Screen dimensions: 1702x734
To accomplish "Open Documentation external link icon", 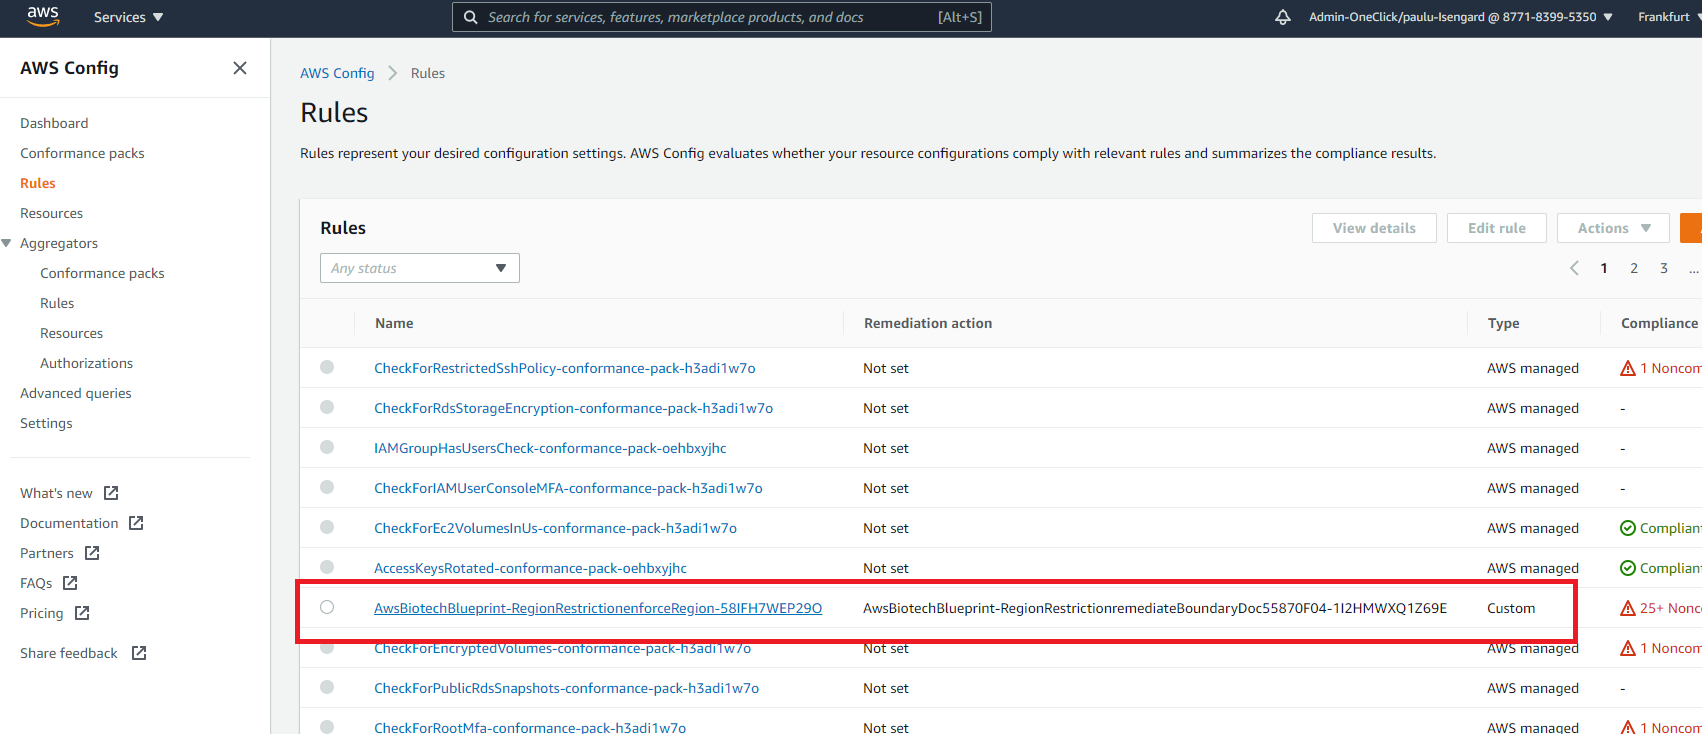I will 136,523.
